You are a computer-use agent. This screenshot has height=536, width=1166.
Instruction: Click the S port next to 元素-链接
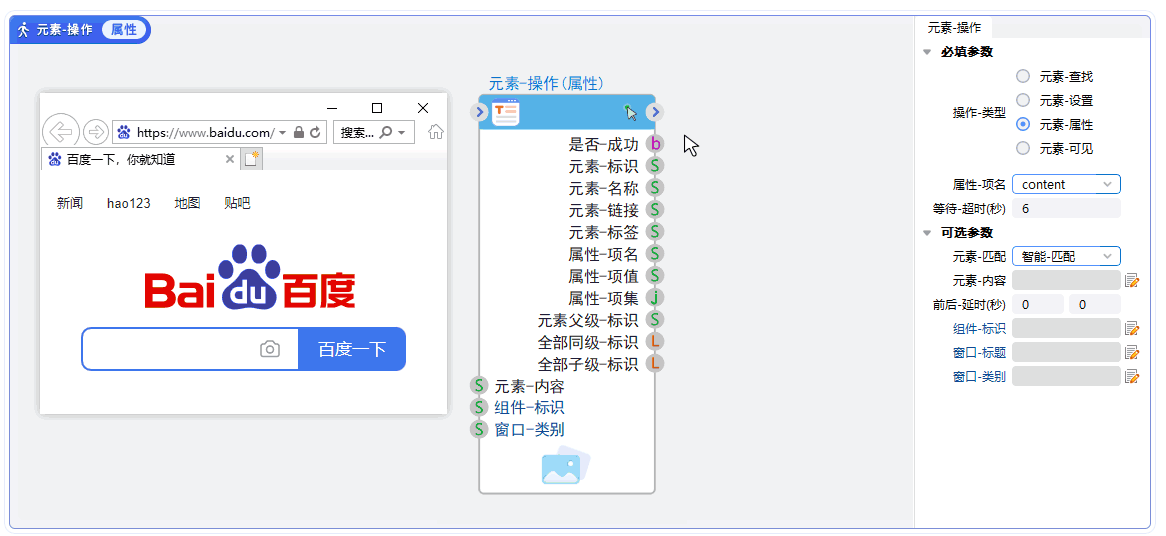654,210
